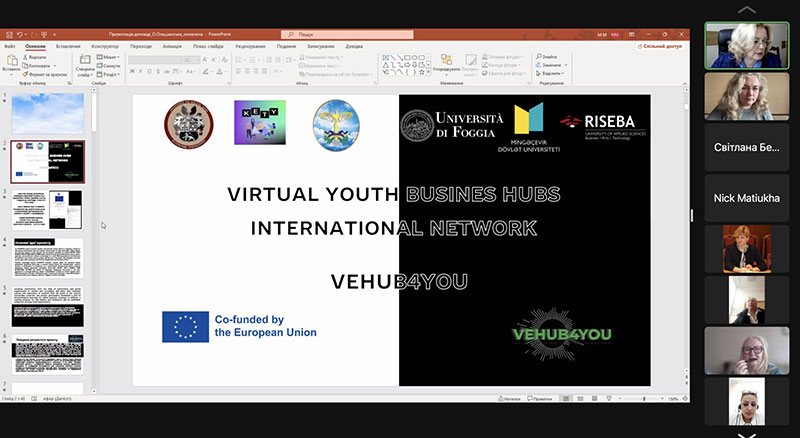Screen dimensions: 800x438
Task: Switch to Reading view icon in status bar
Action: 594,398
